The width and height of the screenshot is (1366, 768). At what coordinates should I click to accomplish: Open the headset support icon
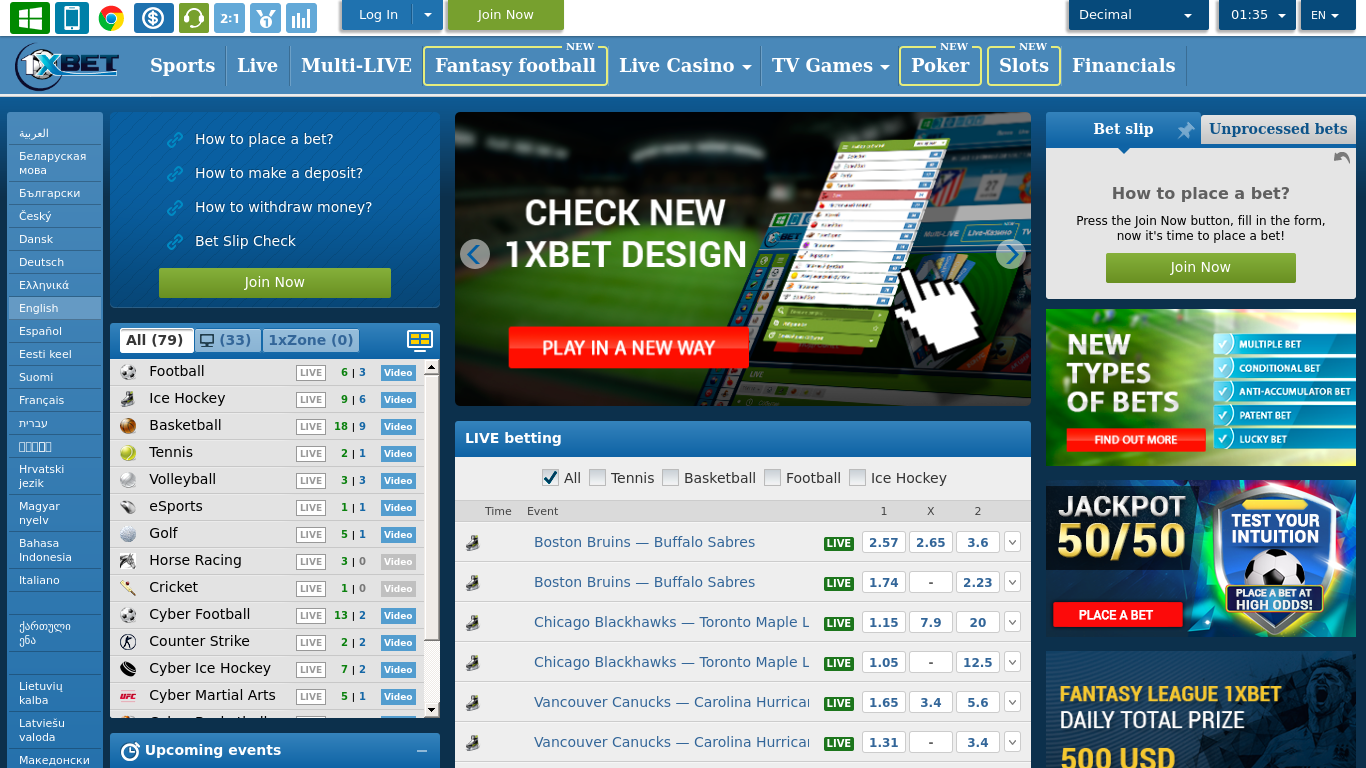(x=194, y=17)
